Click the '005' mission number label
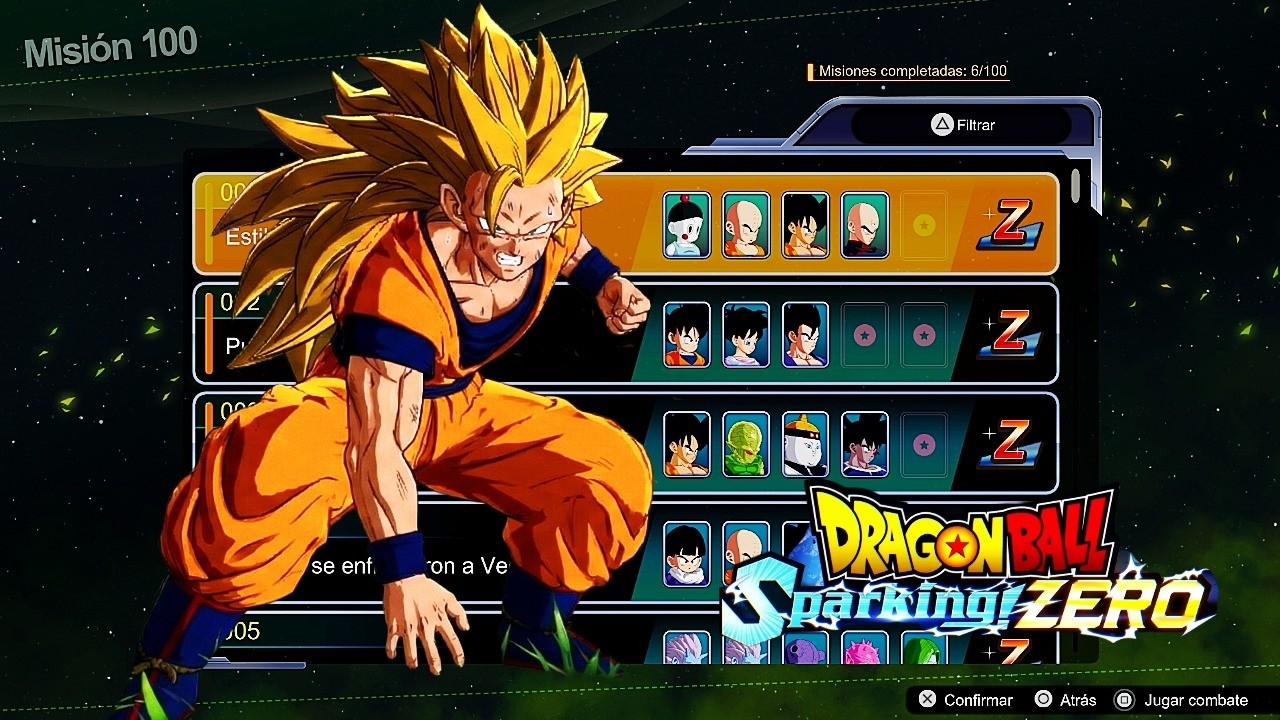1280x720 pixels. tap(240, 631)
